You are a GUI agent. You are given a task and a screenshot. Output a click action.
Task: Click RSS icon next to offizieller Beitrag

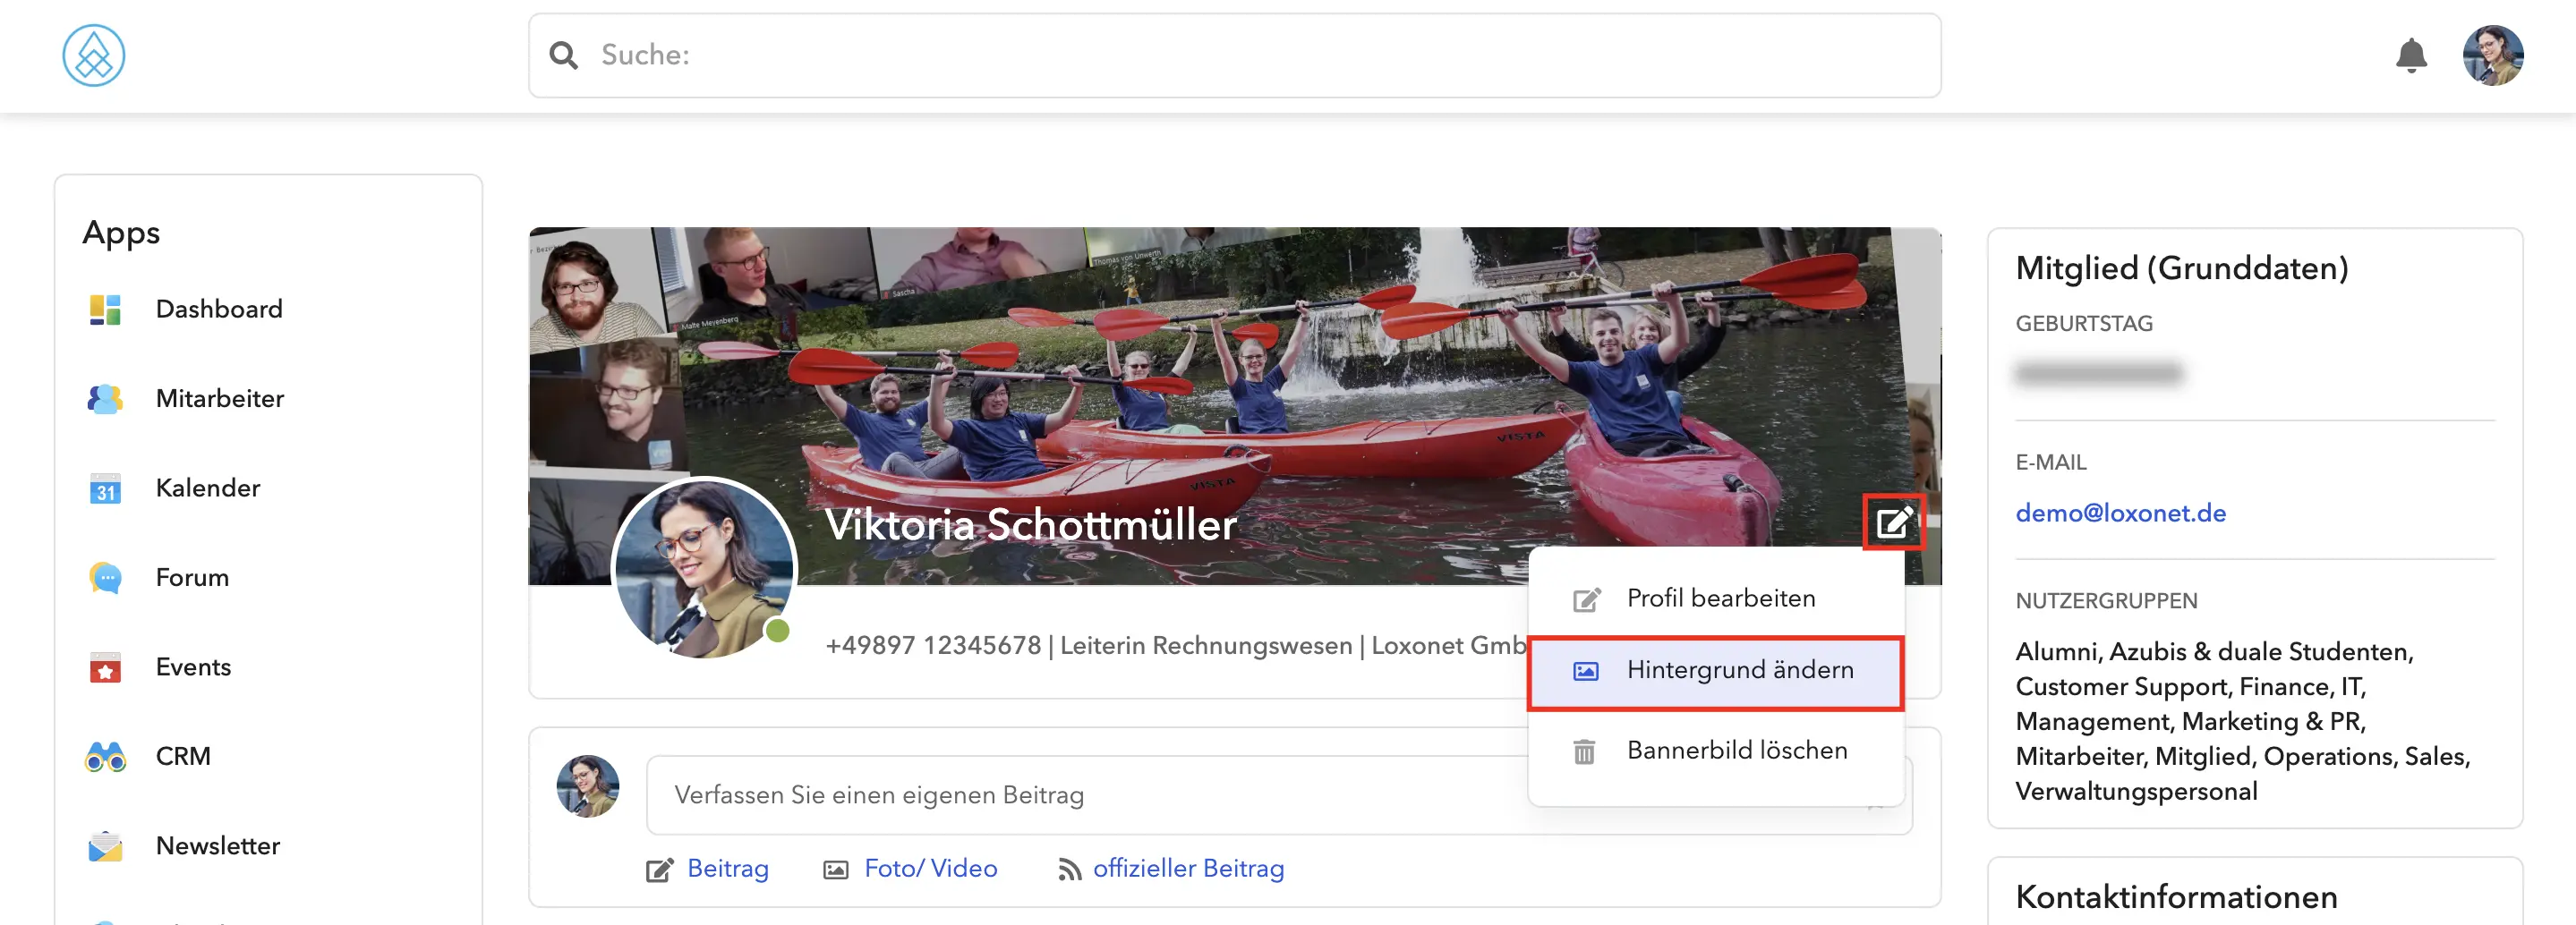(1069, 870)
